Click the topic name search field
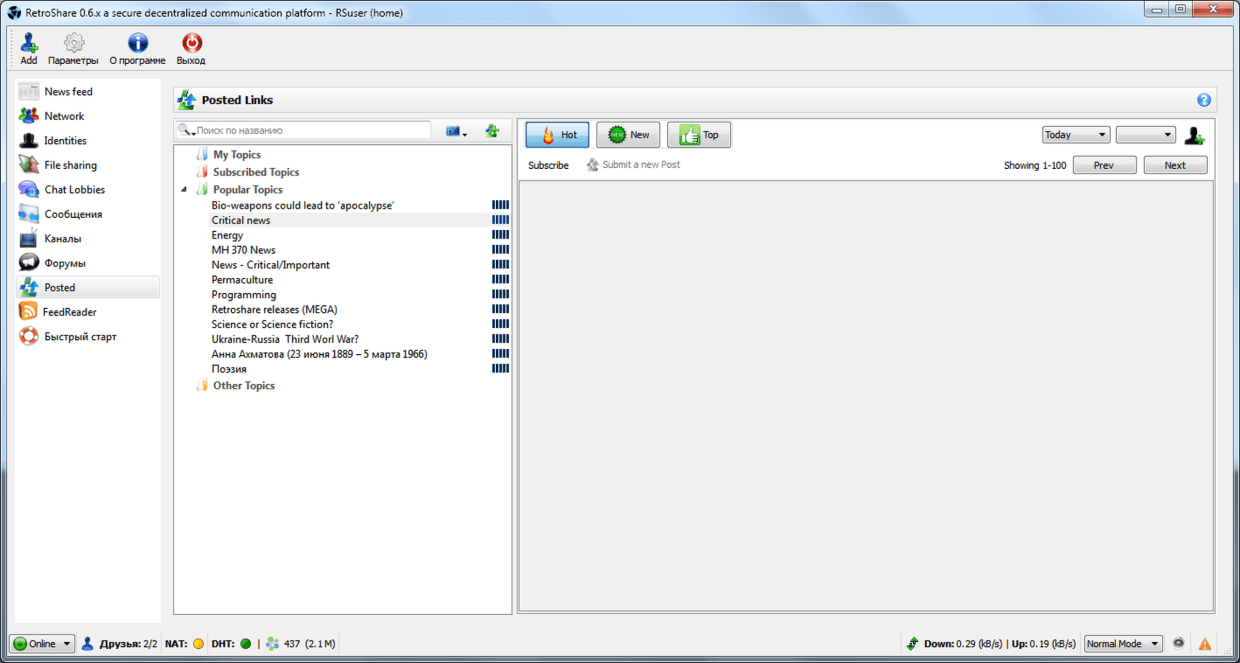The width and height of the screenshot is (1240, 663). (x=310, y=131)
